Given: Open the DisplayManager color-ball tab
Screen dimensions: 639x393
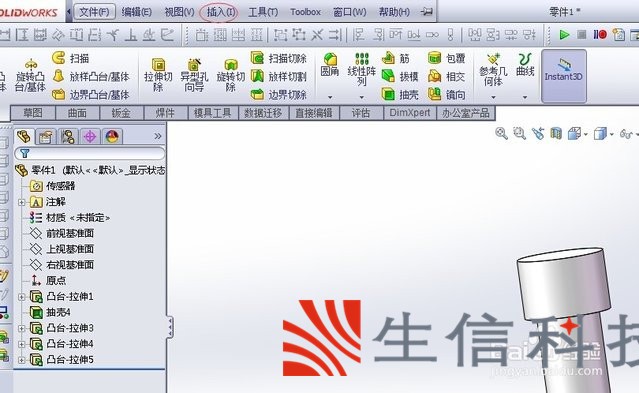Looking at the screenshot, I should (x=112, y=137).
